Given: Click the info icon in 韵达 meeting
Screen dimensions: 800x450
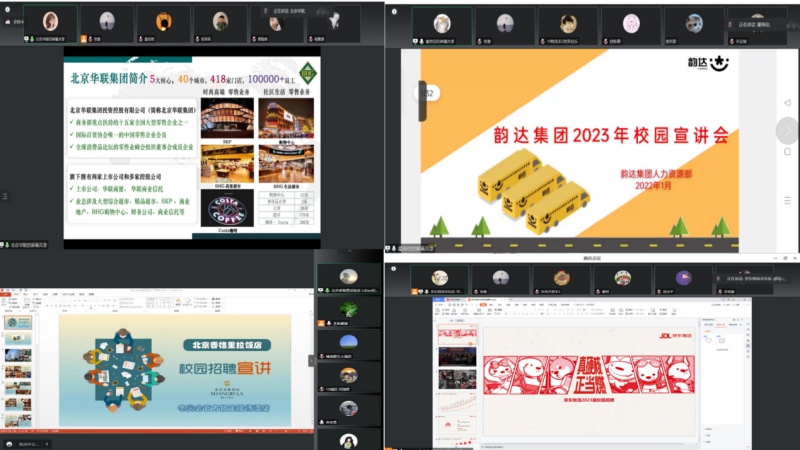Looking at the screenshot, I should coord(394,12).
